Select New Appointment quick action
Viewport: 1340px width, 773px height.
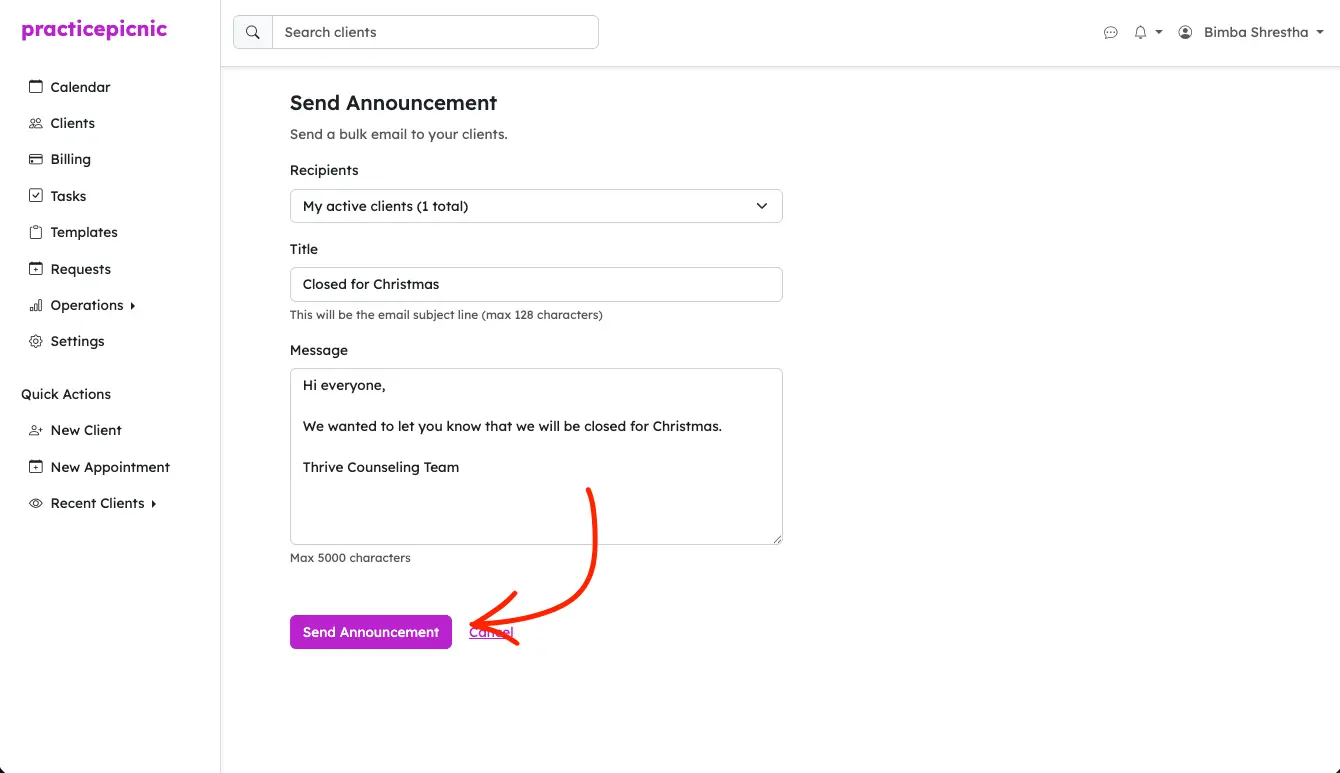tap(110, 467)
